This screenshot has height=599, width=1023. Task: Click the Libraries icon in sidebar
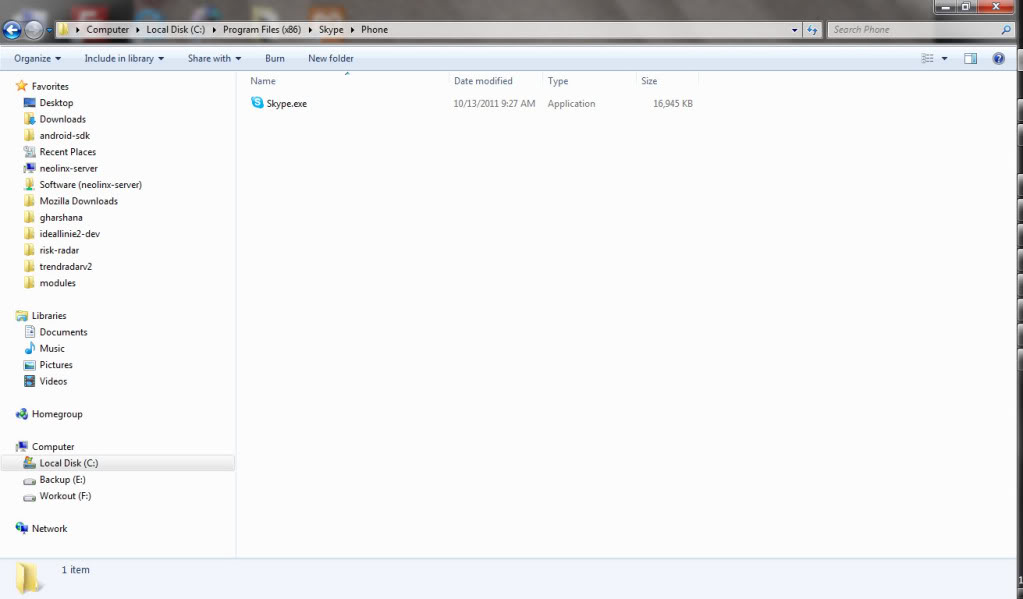(22, 316)
